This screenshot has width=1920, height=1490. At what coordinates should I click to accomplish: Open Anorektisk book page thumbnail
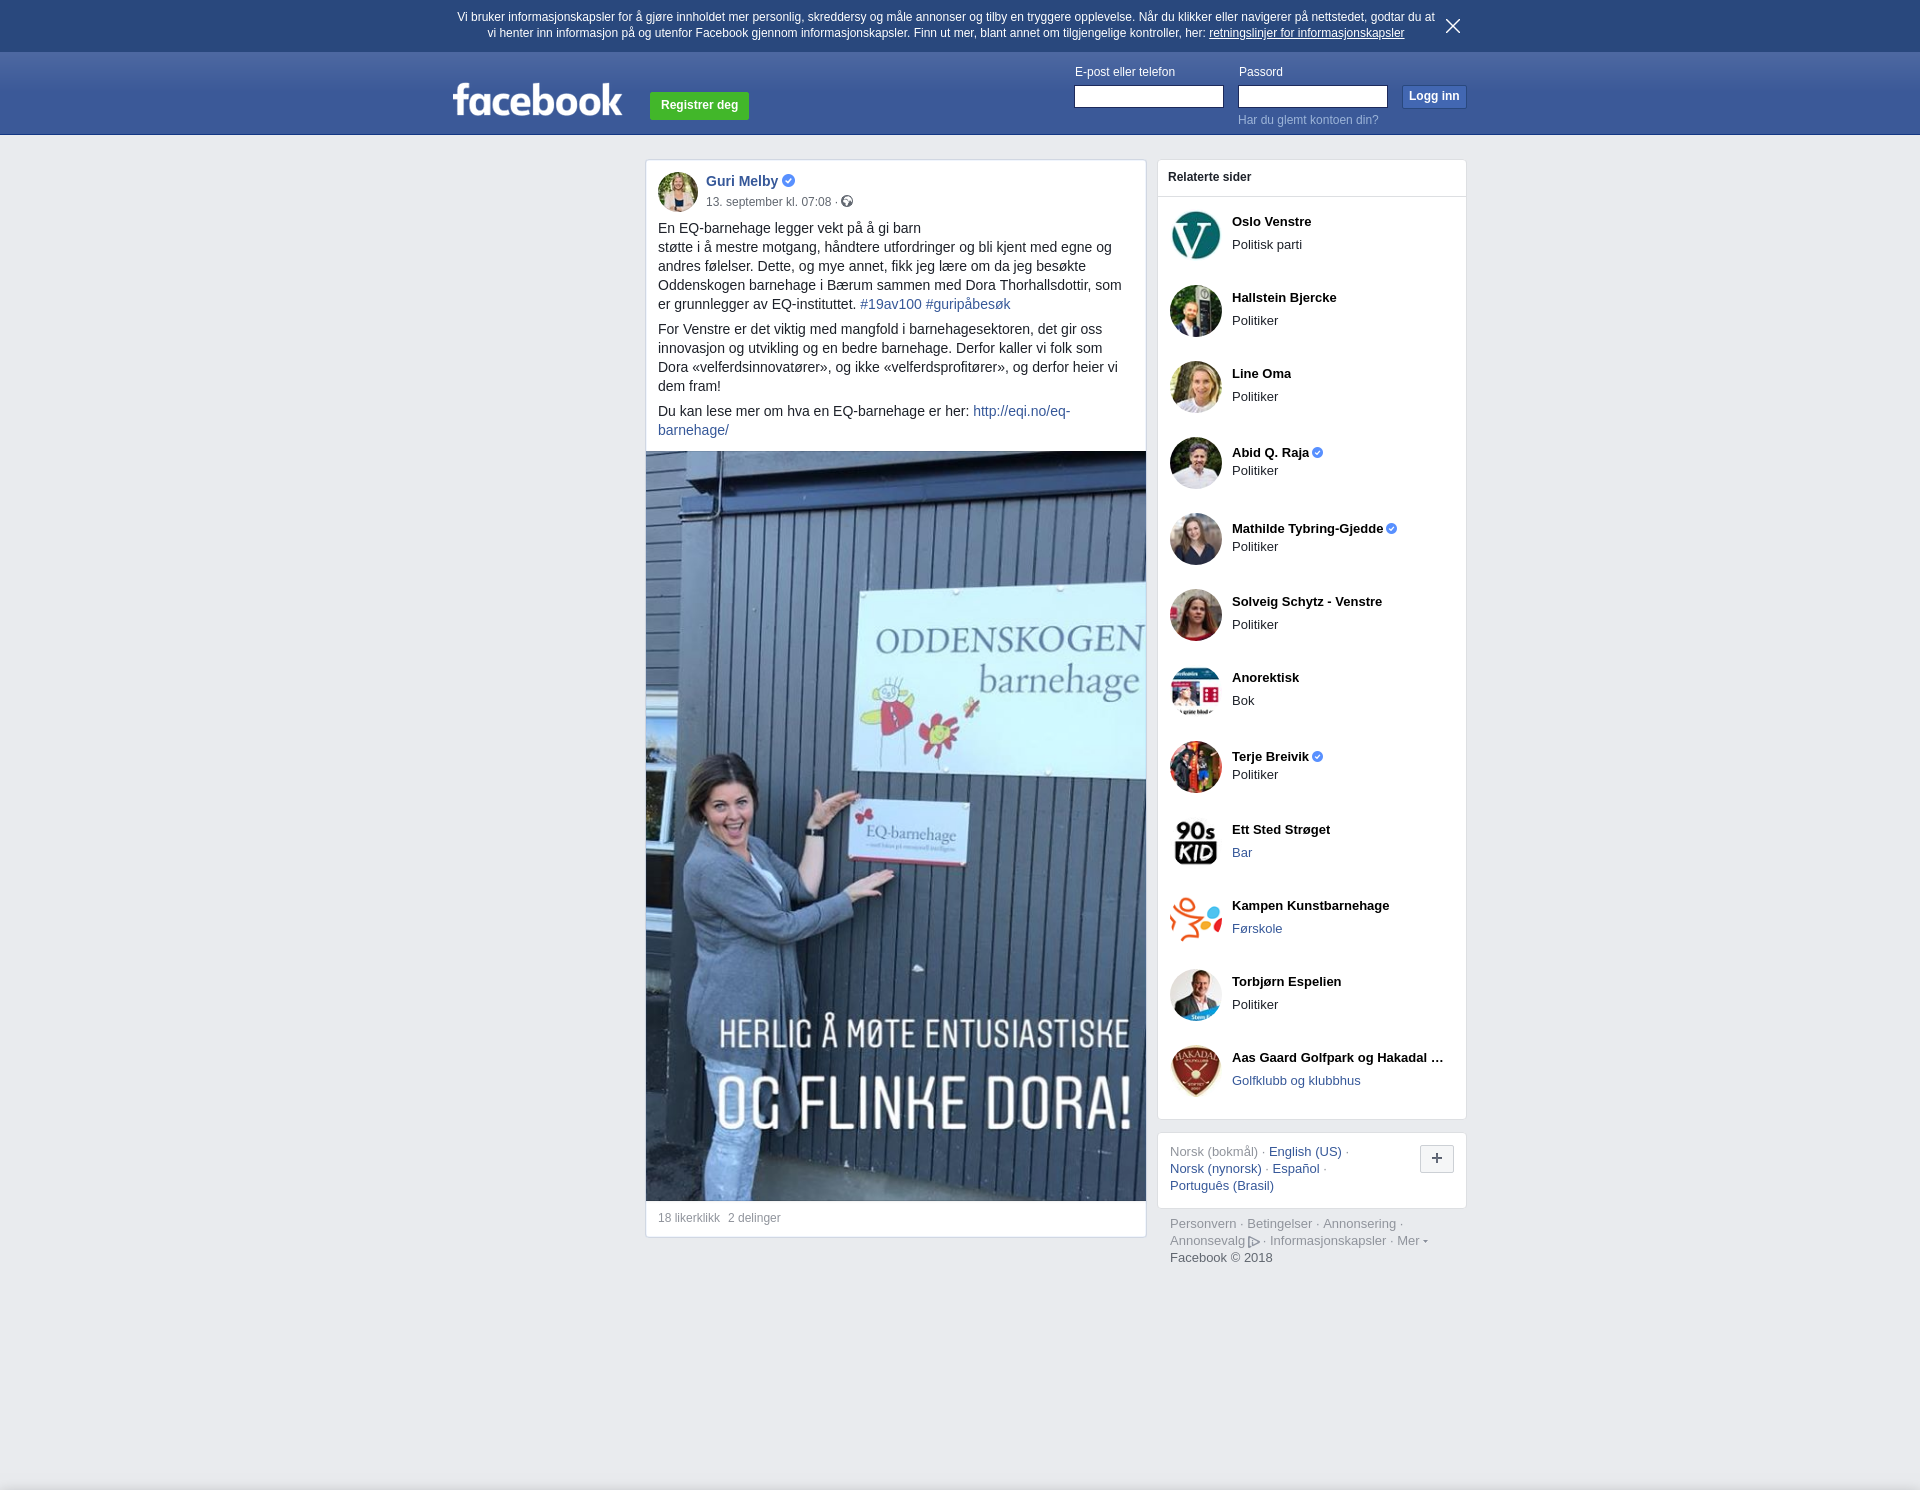coord(1195,691)
